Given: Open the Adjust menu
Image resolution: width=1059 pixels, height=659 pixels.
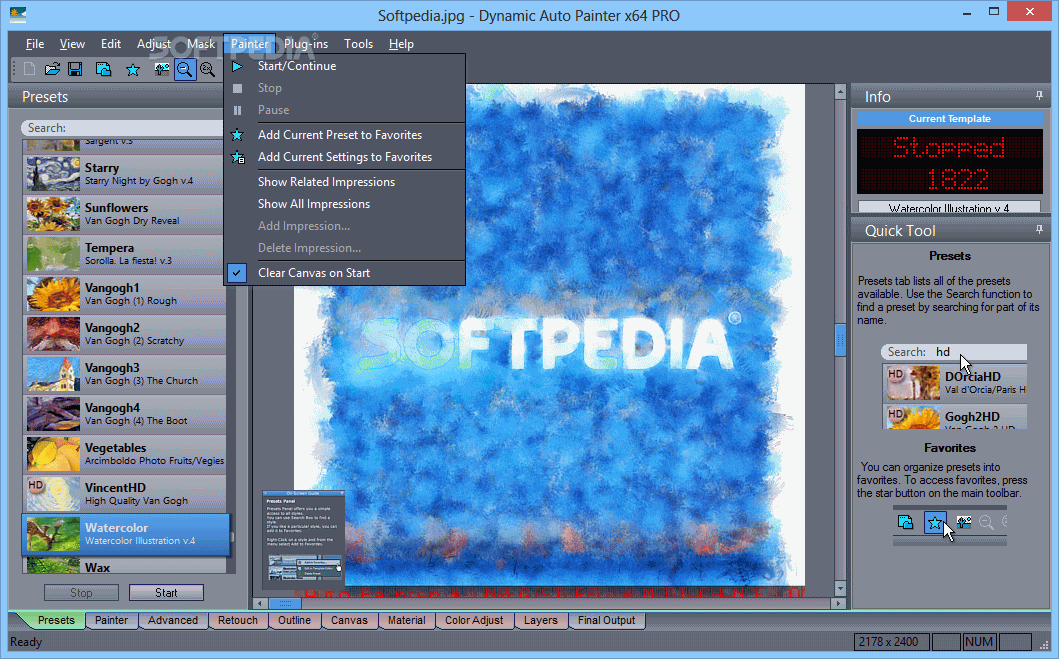Looking at the screenshot, I should click(153, 44).
